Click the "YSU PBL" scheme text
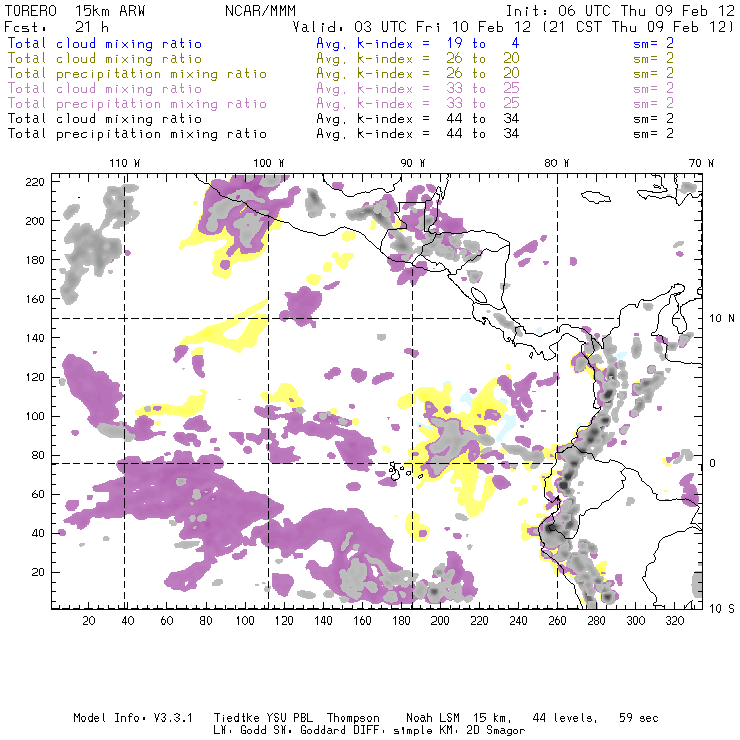Viewport: 740px width, 740px height. pyautogui.click(x=289, y=718)
